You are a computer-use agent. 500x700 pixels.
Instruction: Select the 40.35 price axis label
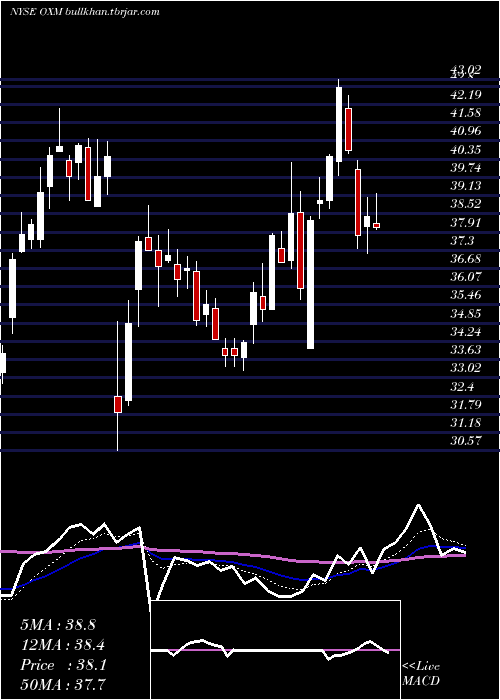[x=465, y=150]
